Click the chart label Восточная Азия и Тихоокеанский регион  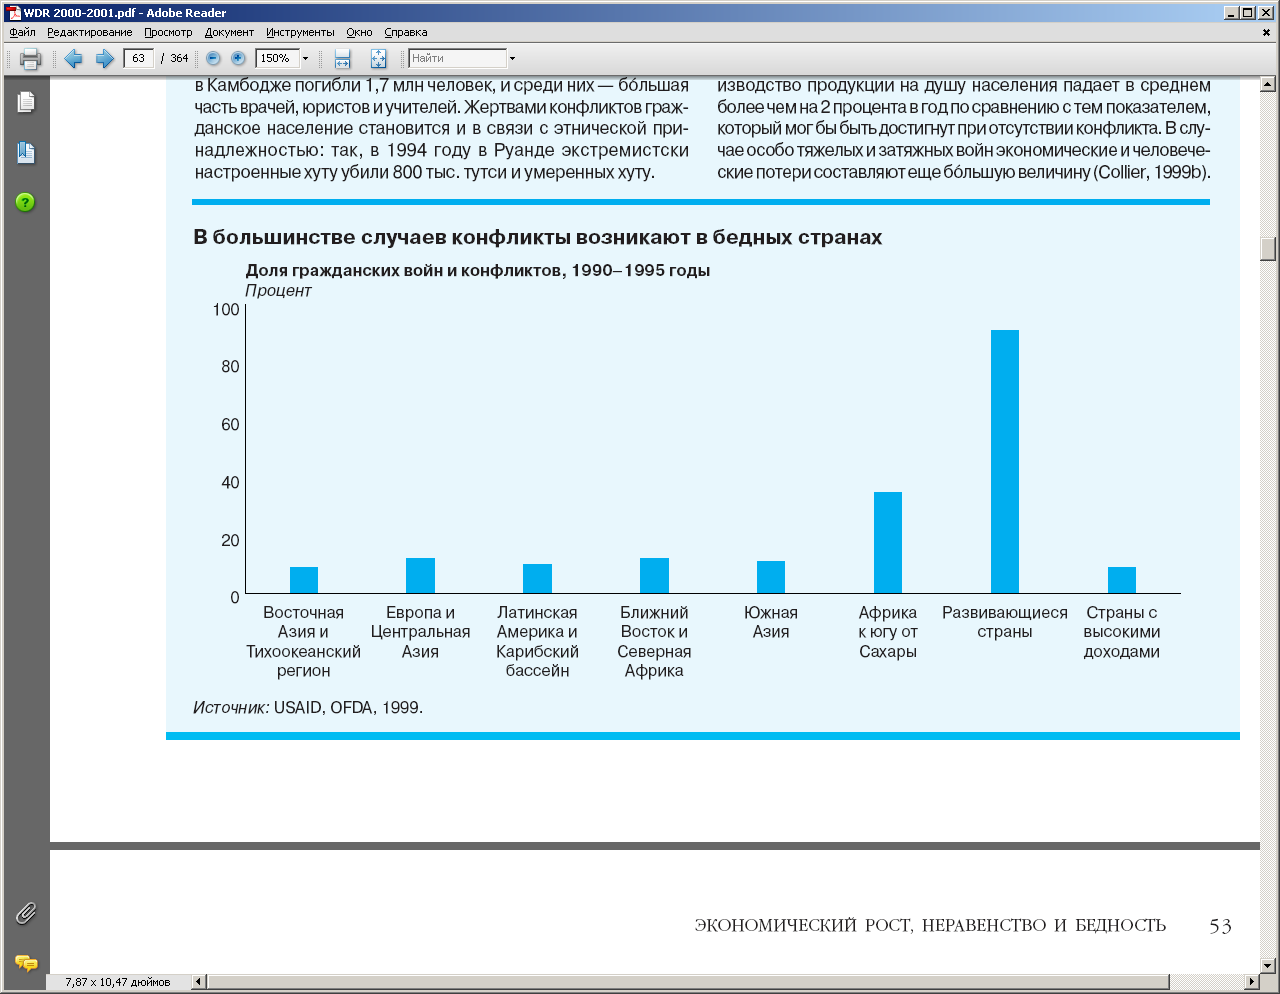click(303, 641)
